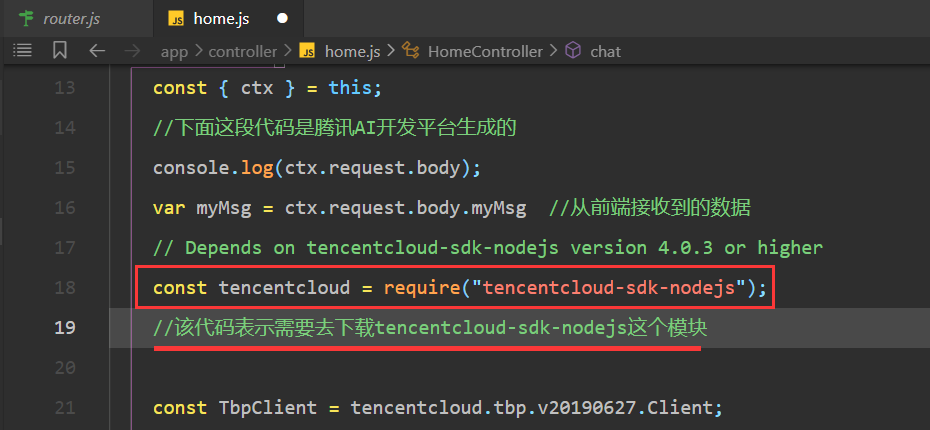930x430 pixels.
Task: Click the 'ctx' variable on line 13
Action: pyautogui.click(x=257, y=88)
